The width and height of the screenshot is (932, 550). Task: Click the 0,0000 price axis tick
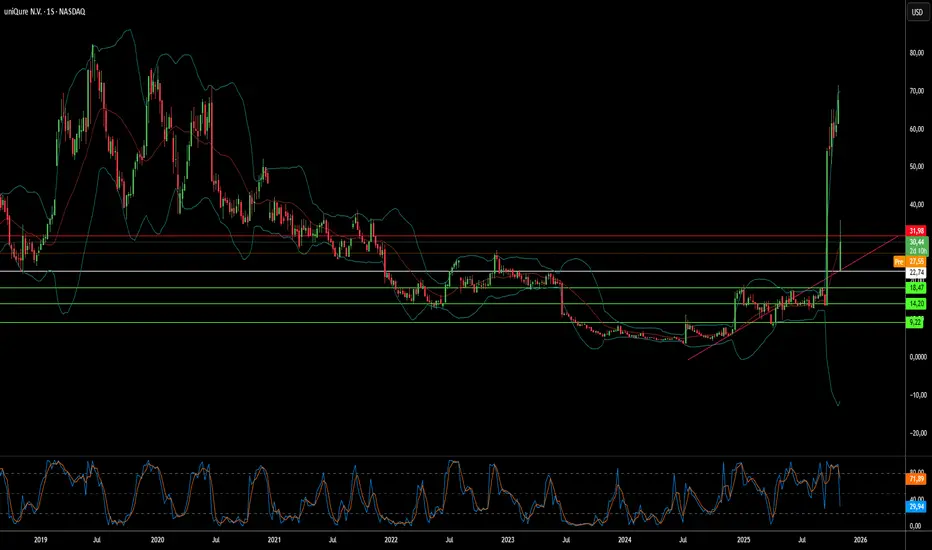[917, 357]
